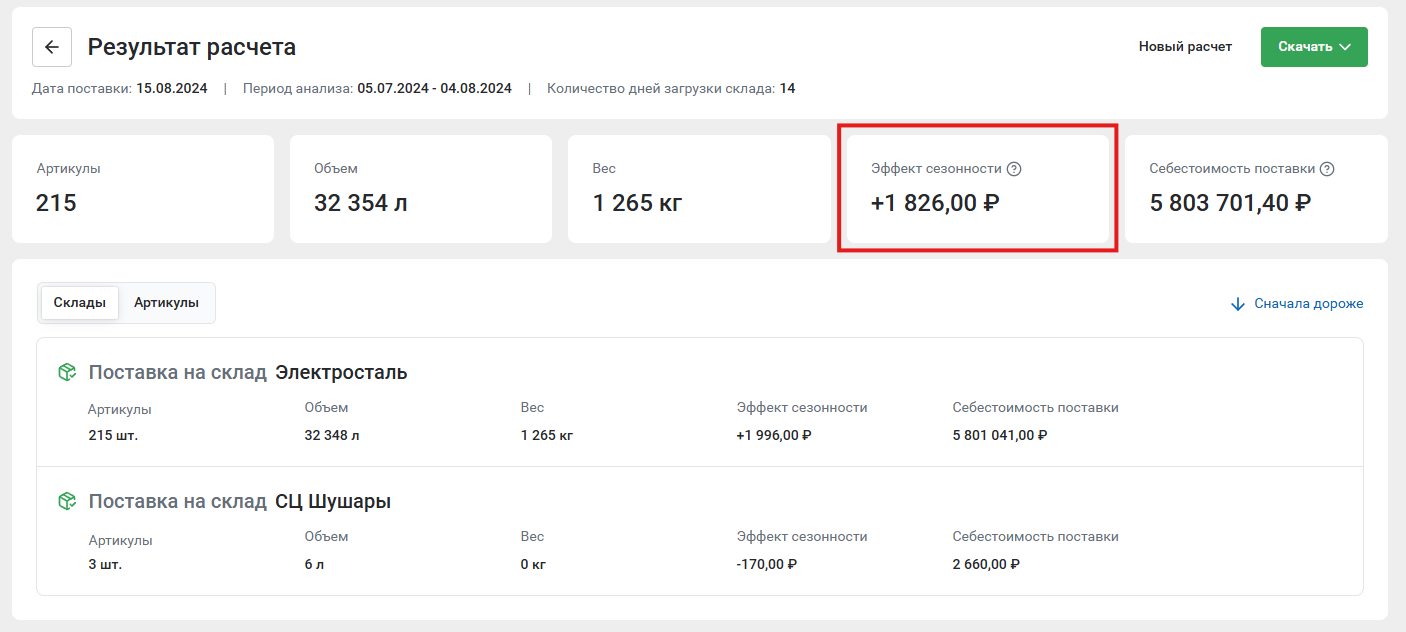The width and height of the screenshot is (1406, 632).
Task: Click the Результат расчета heading
Action: click(192, 47)
